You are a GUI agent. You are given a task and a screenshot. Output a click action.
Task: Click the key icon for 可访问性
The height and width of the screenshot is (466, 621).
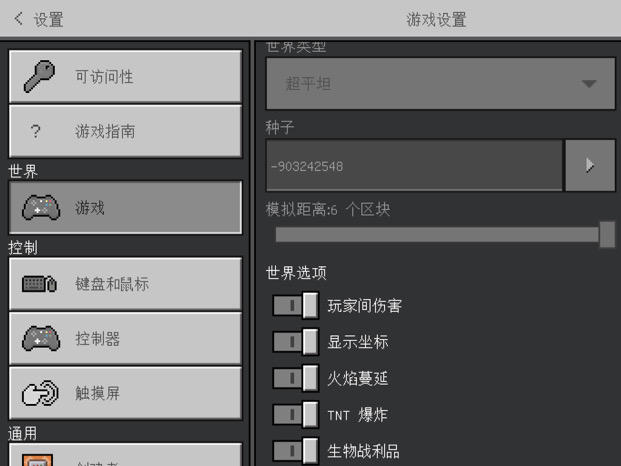(39, 76)
